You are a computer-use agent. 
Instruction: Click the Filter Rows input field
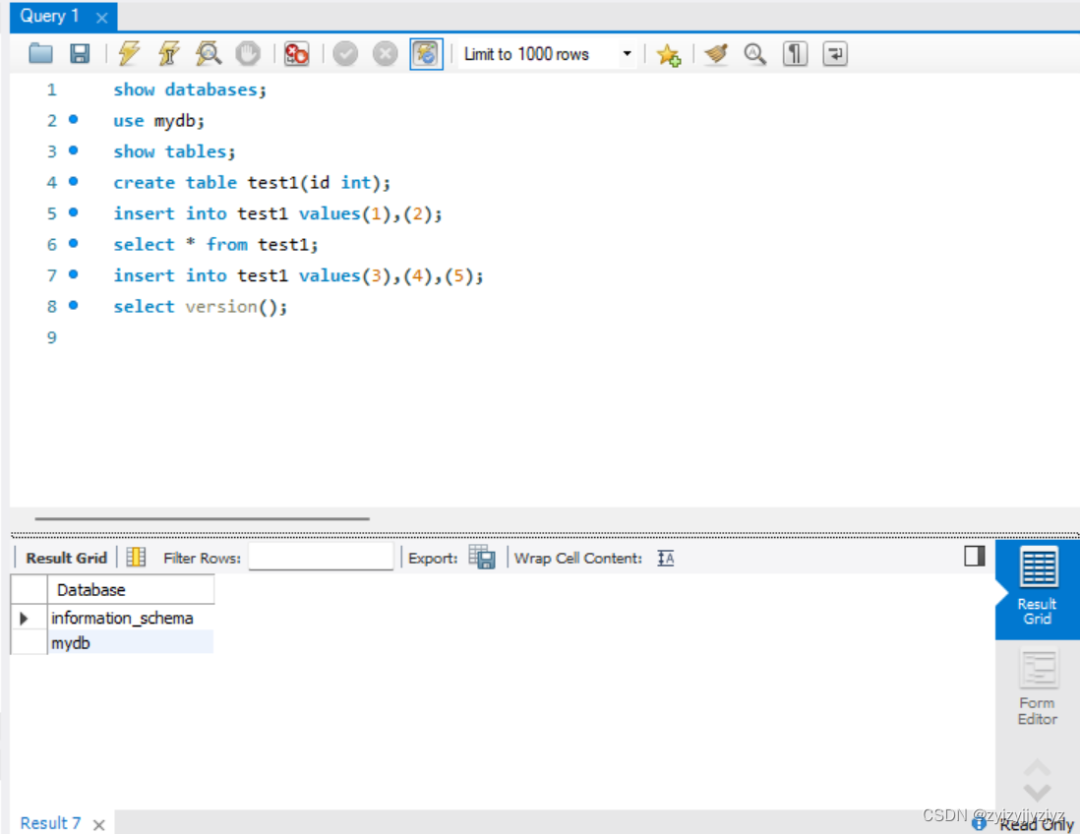click(320, 557)
